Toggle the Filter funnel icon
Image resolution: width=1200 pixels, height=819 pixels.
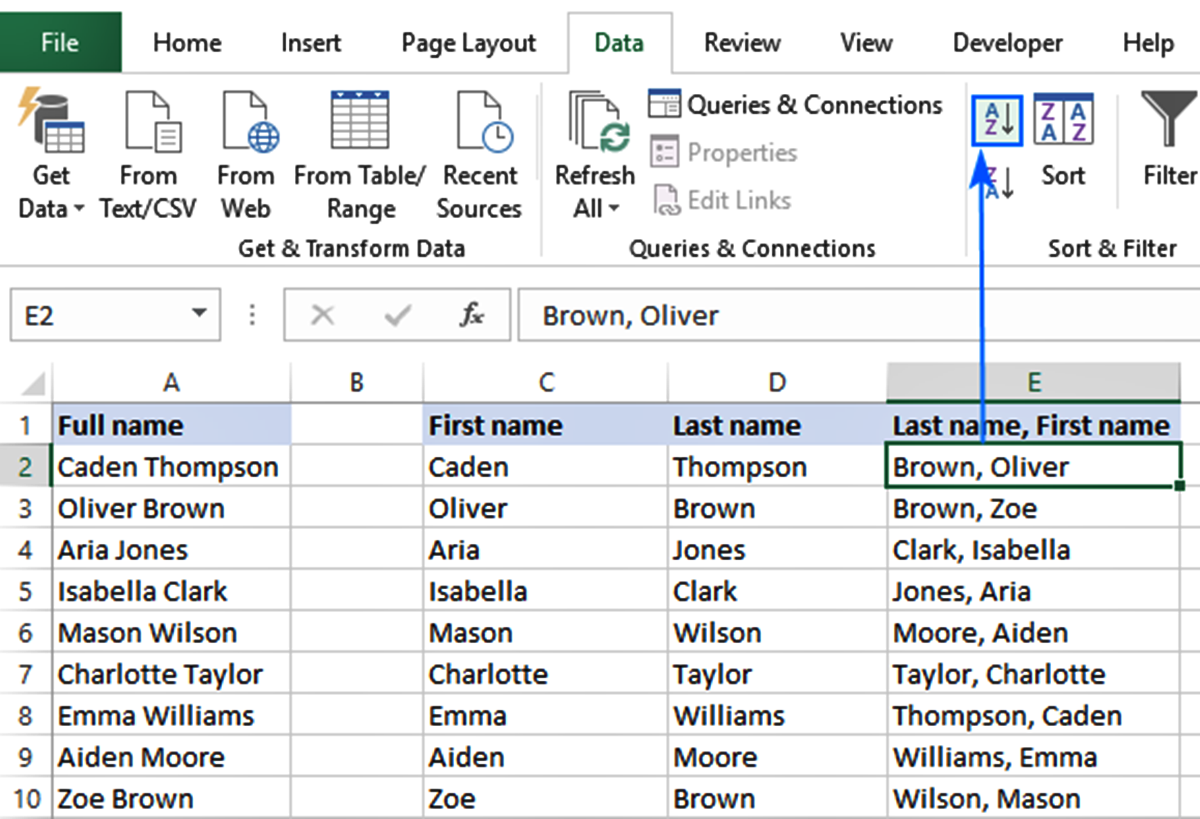point(1169,140)
